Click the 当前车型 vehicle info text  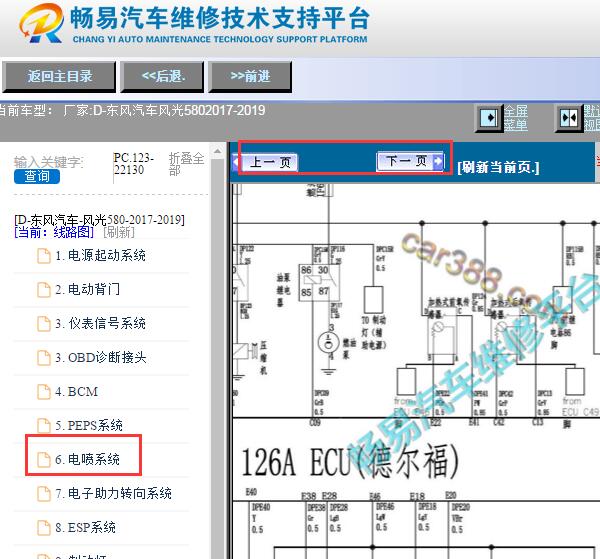[x=132, y=111]
